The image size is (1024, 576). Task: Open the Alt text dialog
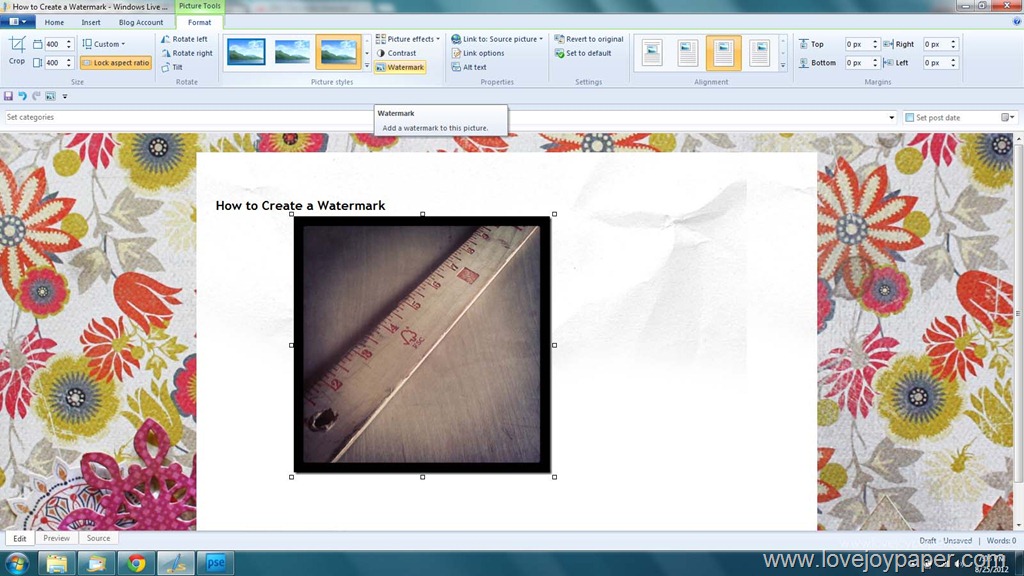pyautogui.click(x=469, y=67)
